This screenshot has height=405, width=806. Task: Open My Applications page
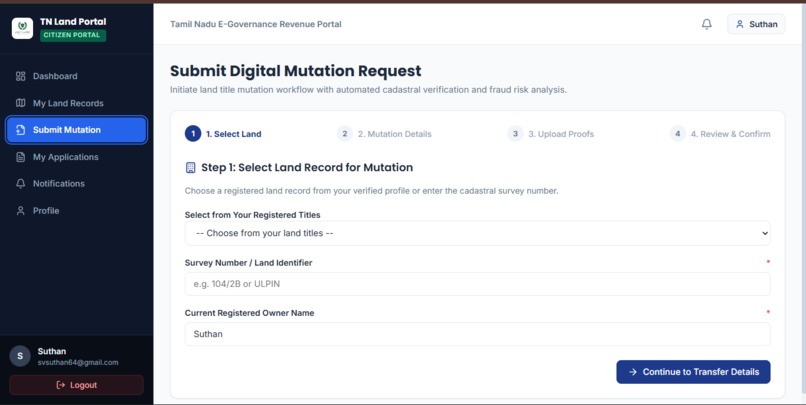77,157
